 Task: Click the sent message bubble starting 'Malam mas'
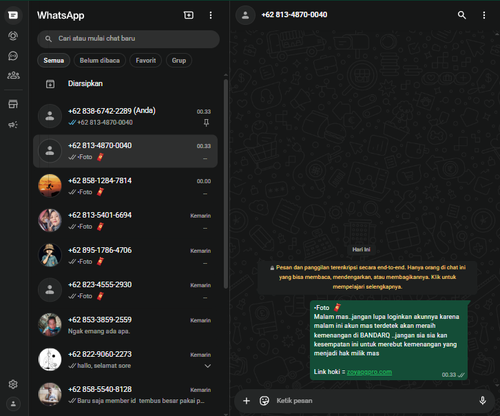[x=389, y=340]
